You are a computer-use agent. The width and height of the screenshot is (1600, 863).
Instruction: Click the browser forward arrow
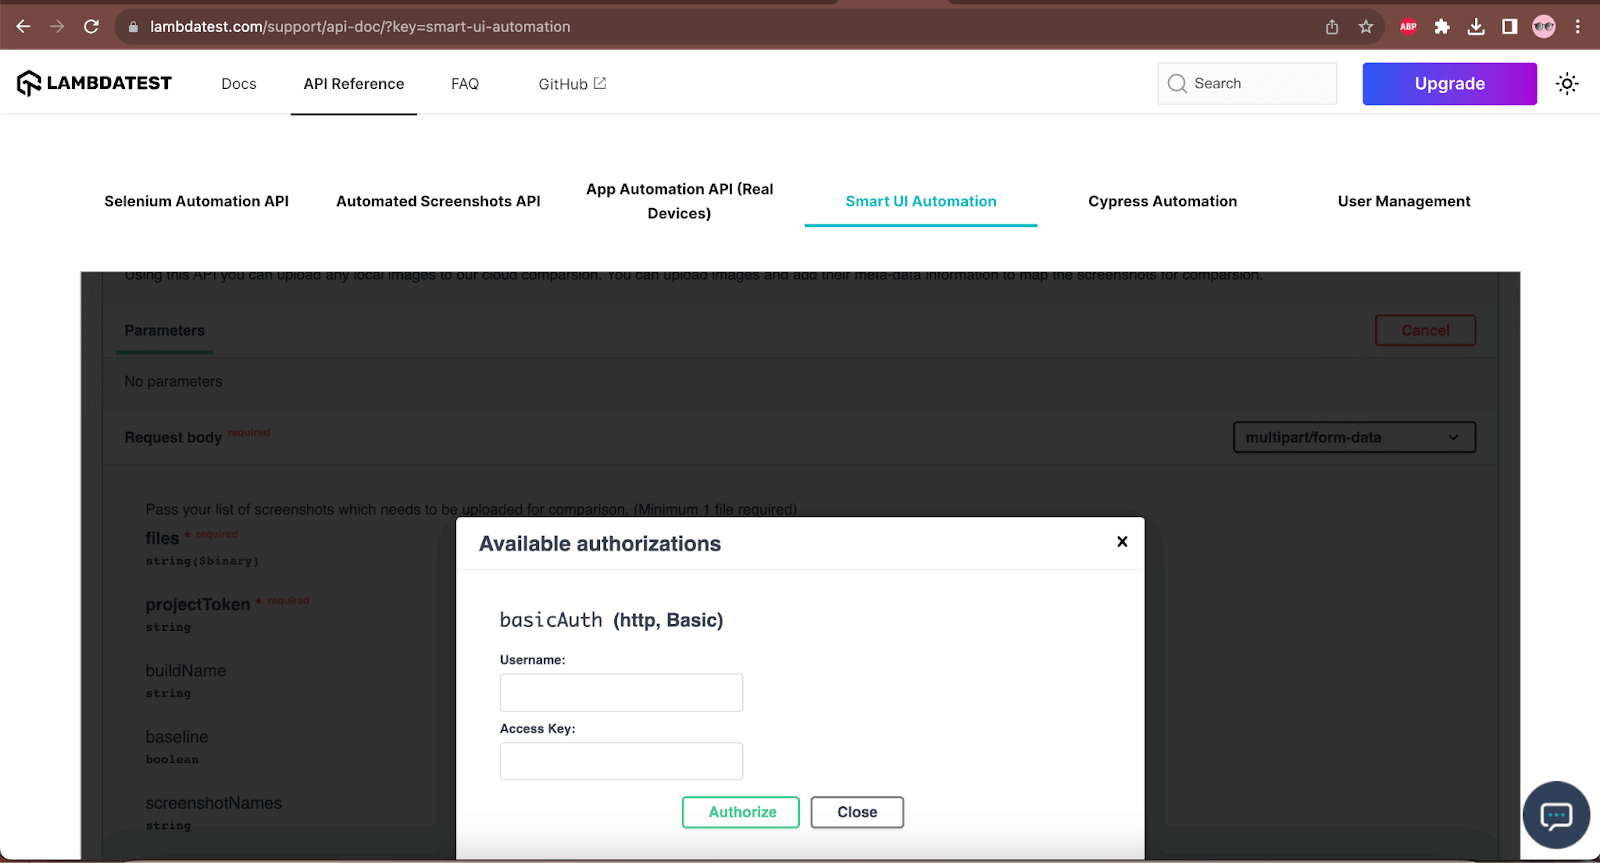pyautogui.click(x=57, y=27)
